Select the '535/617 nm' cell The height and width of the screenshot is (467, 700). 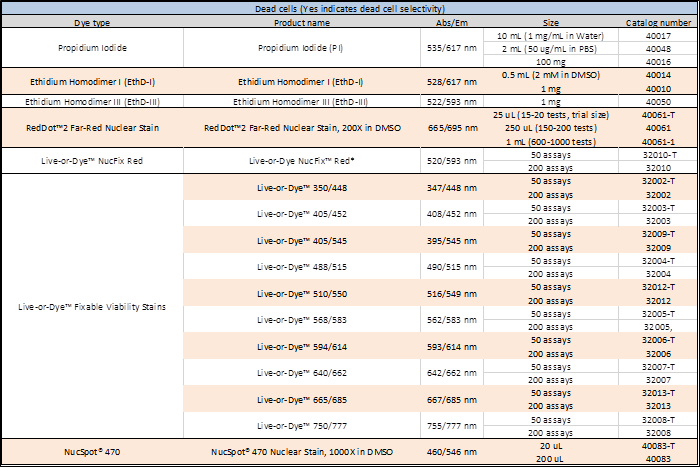pyautogui.click(x=452, y=48)
